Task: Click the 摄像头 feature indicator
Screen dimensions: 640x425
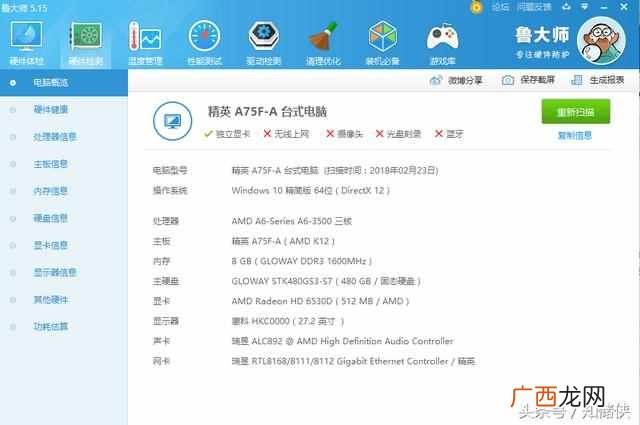Action: tap(344, 134)
